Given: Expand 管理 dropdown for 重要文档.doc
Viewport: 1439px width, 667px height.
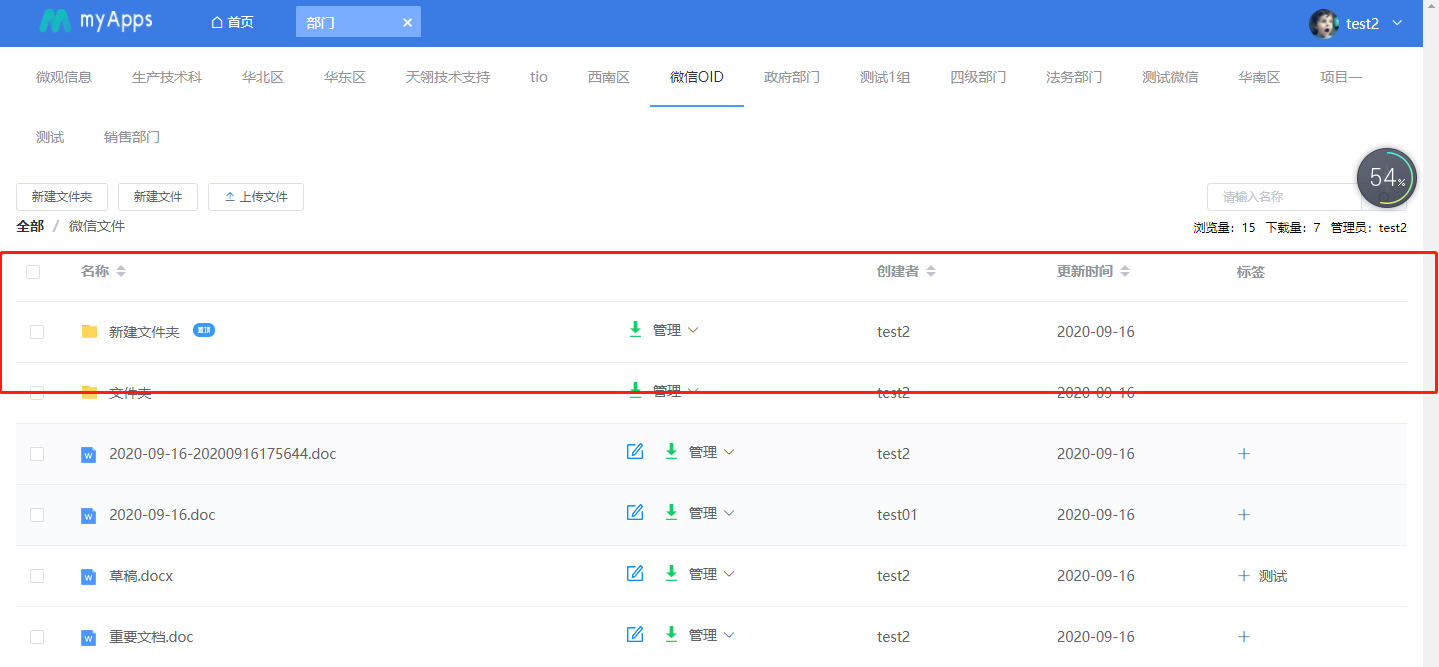Looking at the screenshot, I should click(x=712, y=635).
